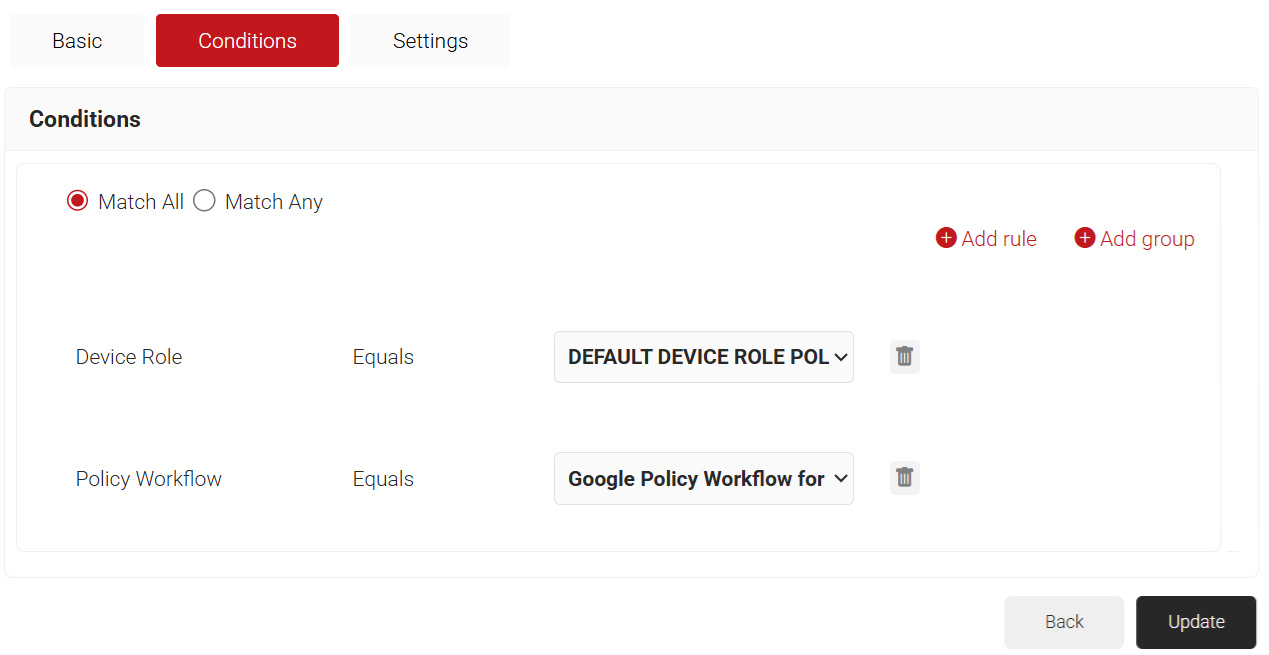Click the Policy Workflow field label
The image size is (1269, 655).
click(149, 479)
